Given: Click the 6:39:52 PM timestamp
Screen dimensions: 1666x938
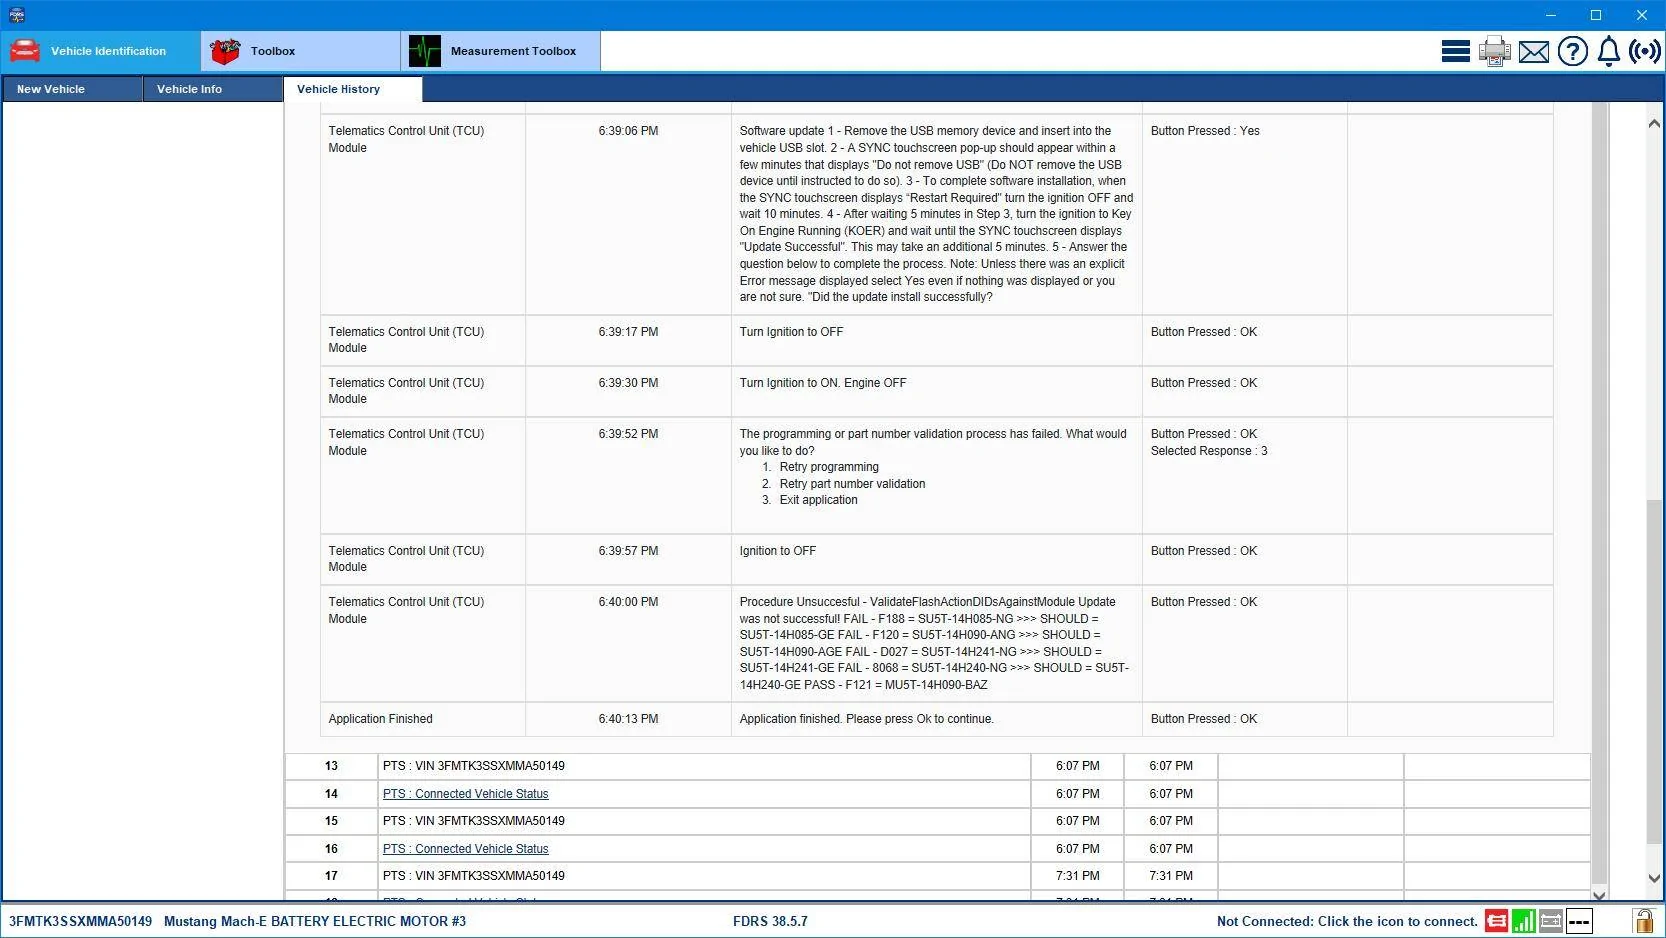Looking at the screenshot, I should coord(628,434).
